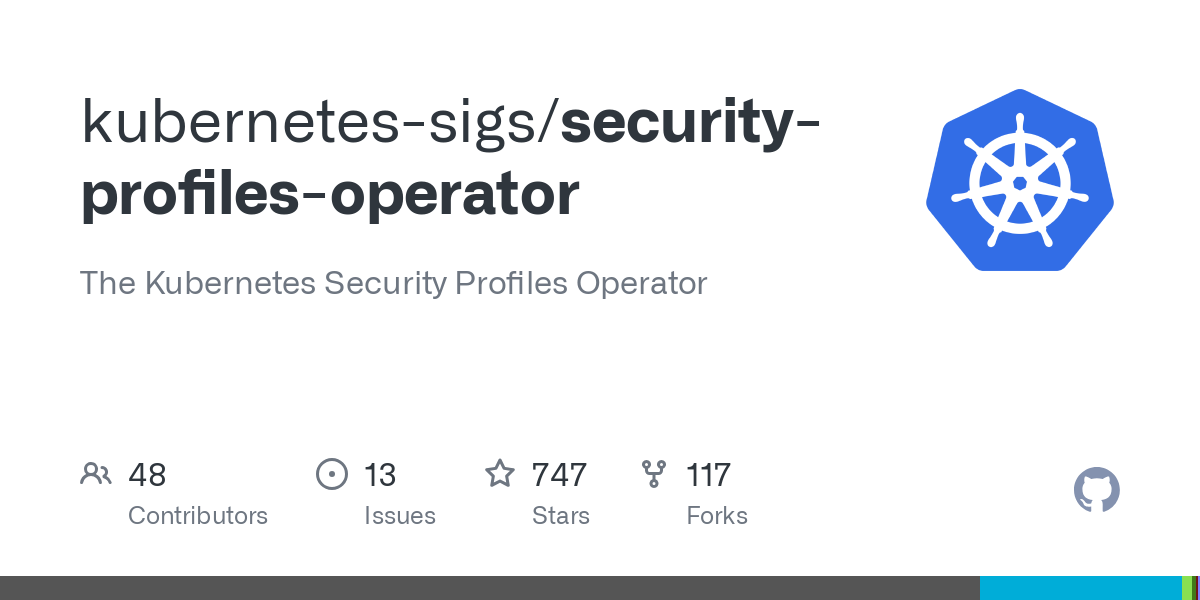Click the light green language bar segment
The width and height of the screenshot is (1200, 600).
tap(1187, 588)
